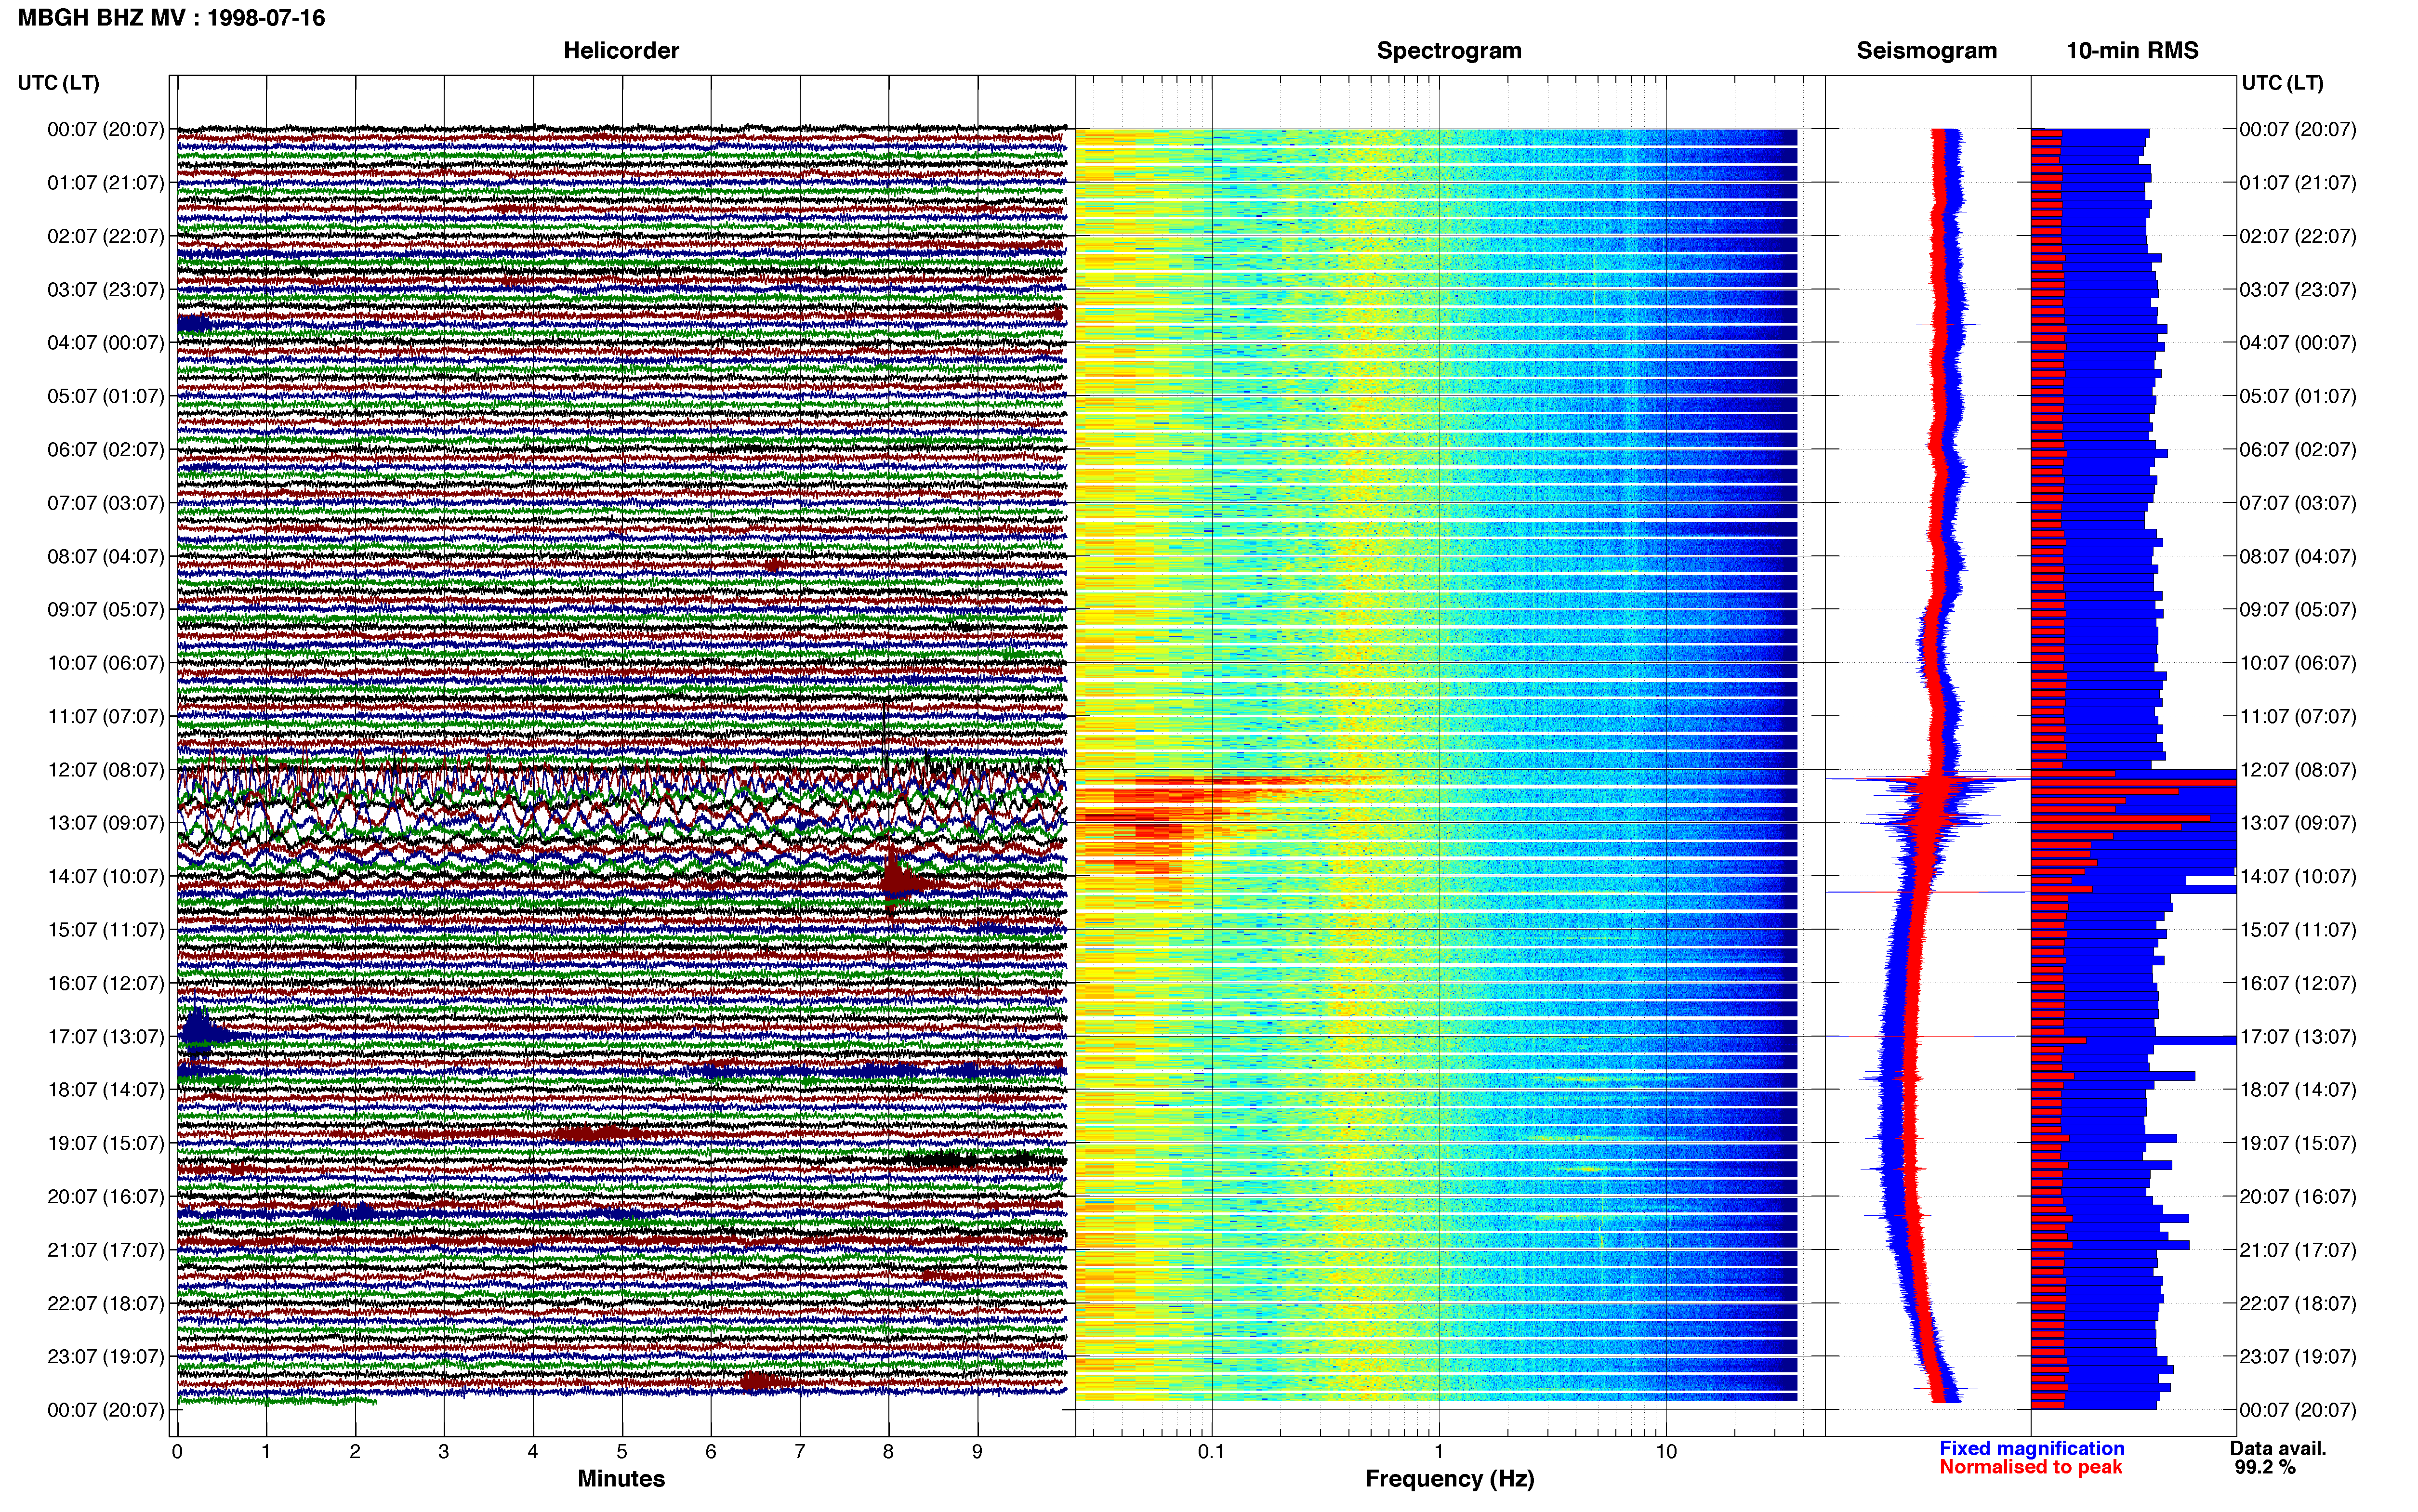
Task: Click the left 'UTC (LT)' axis label
Action: tap(58, 83)
